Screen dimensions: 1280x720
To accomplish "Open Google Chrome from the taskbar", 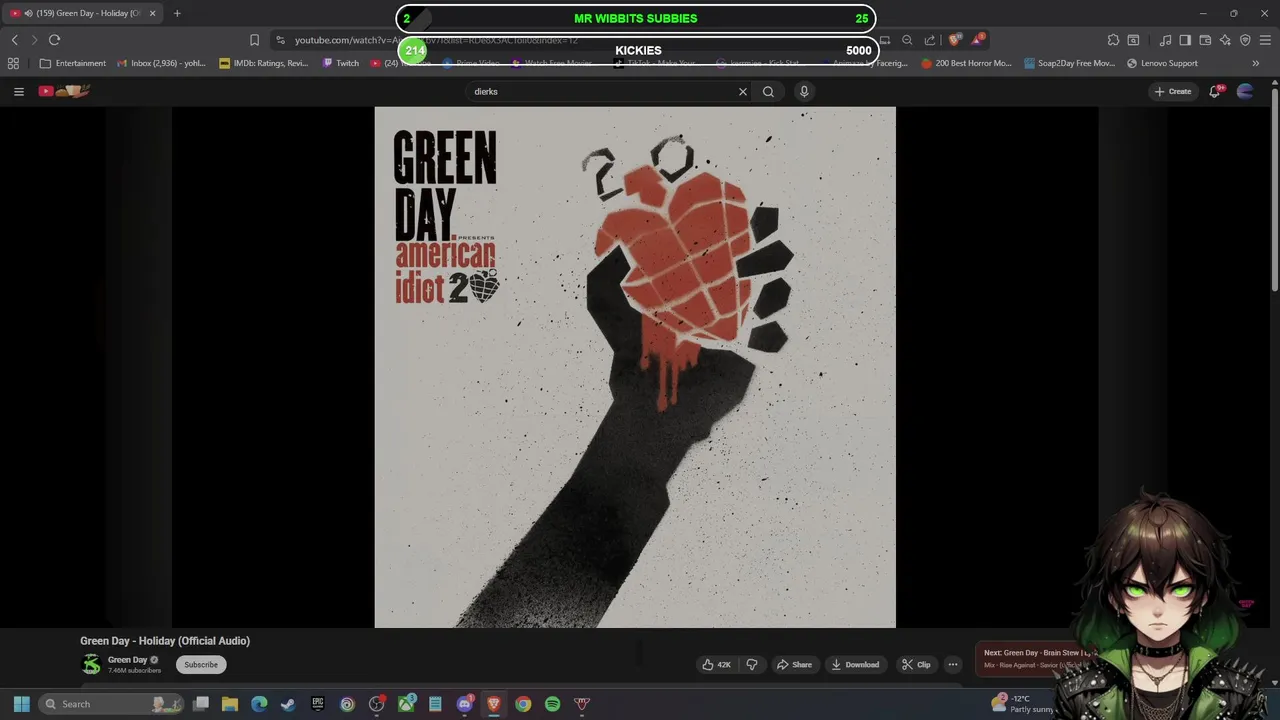I will coord(523,704).
